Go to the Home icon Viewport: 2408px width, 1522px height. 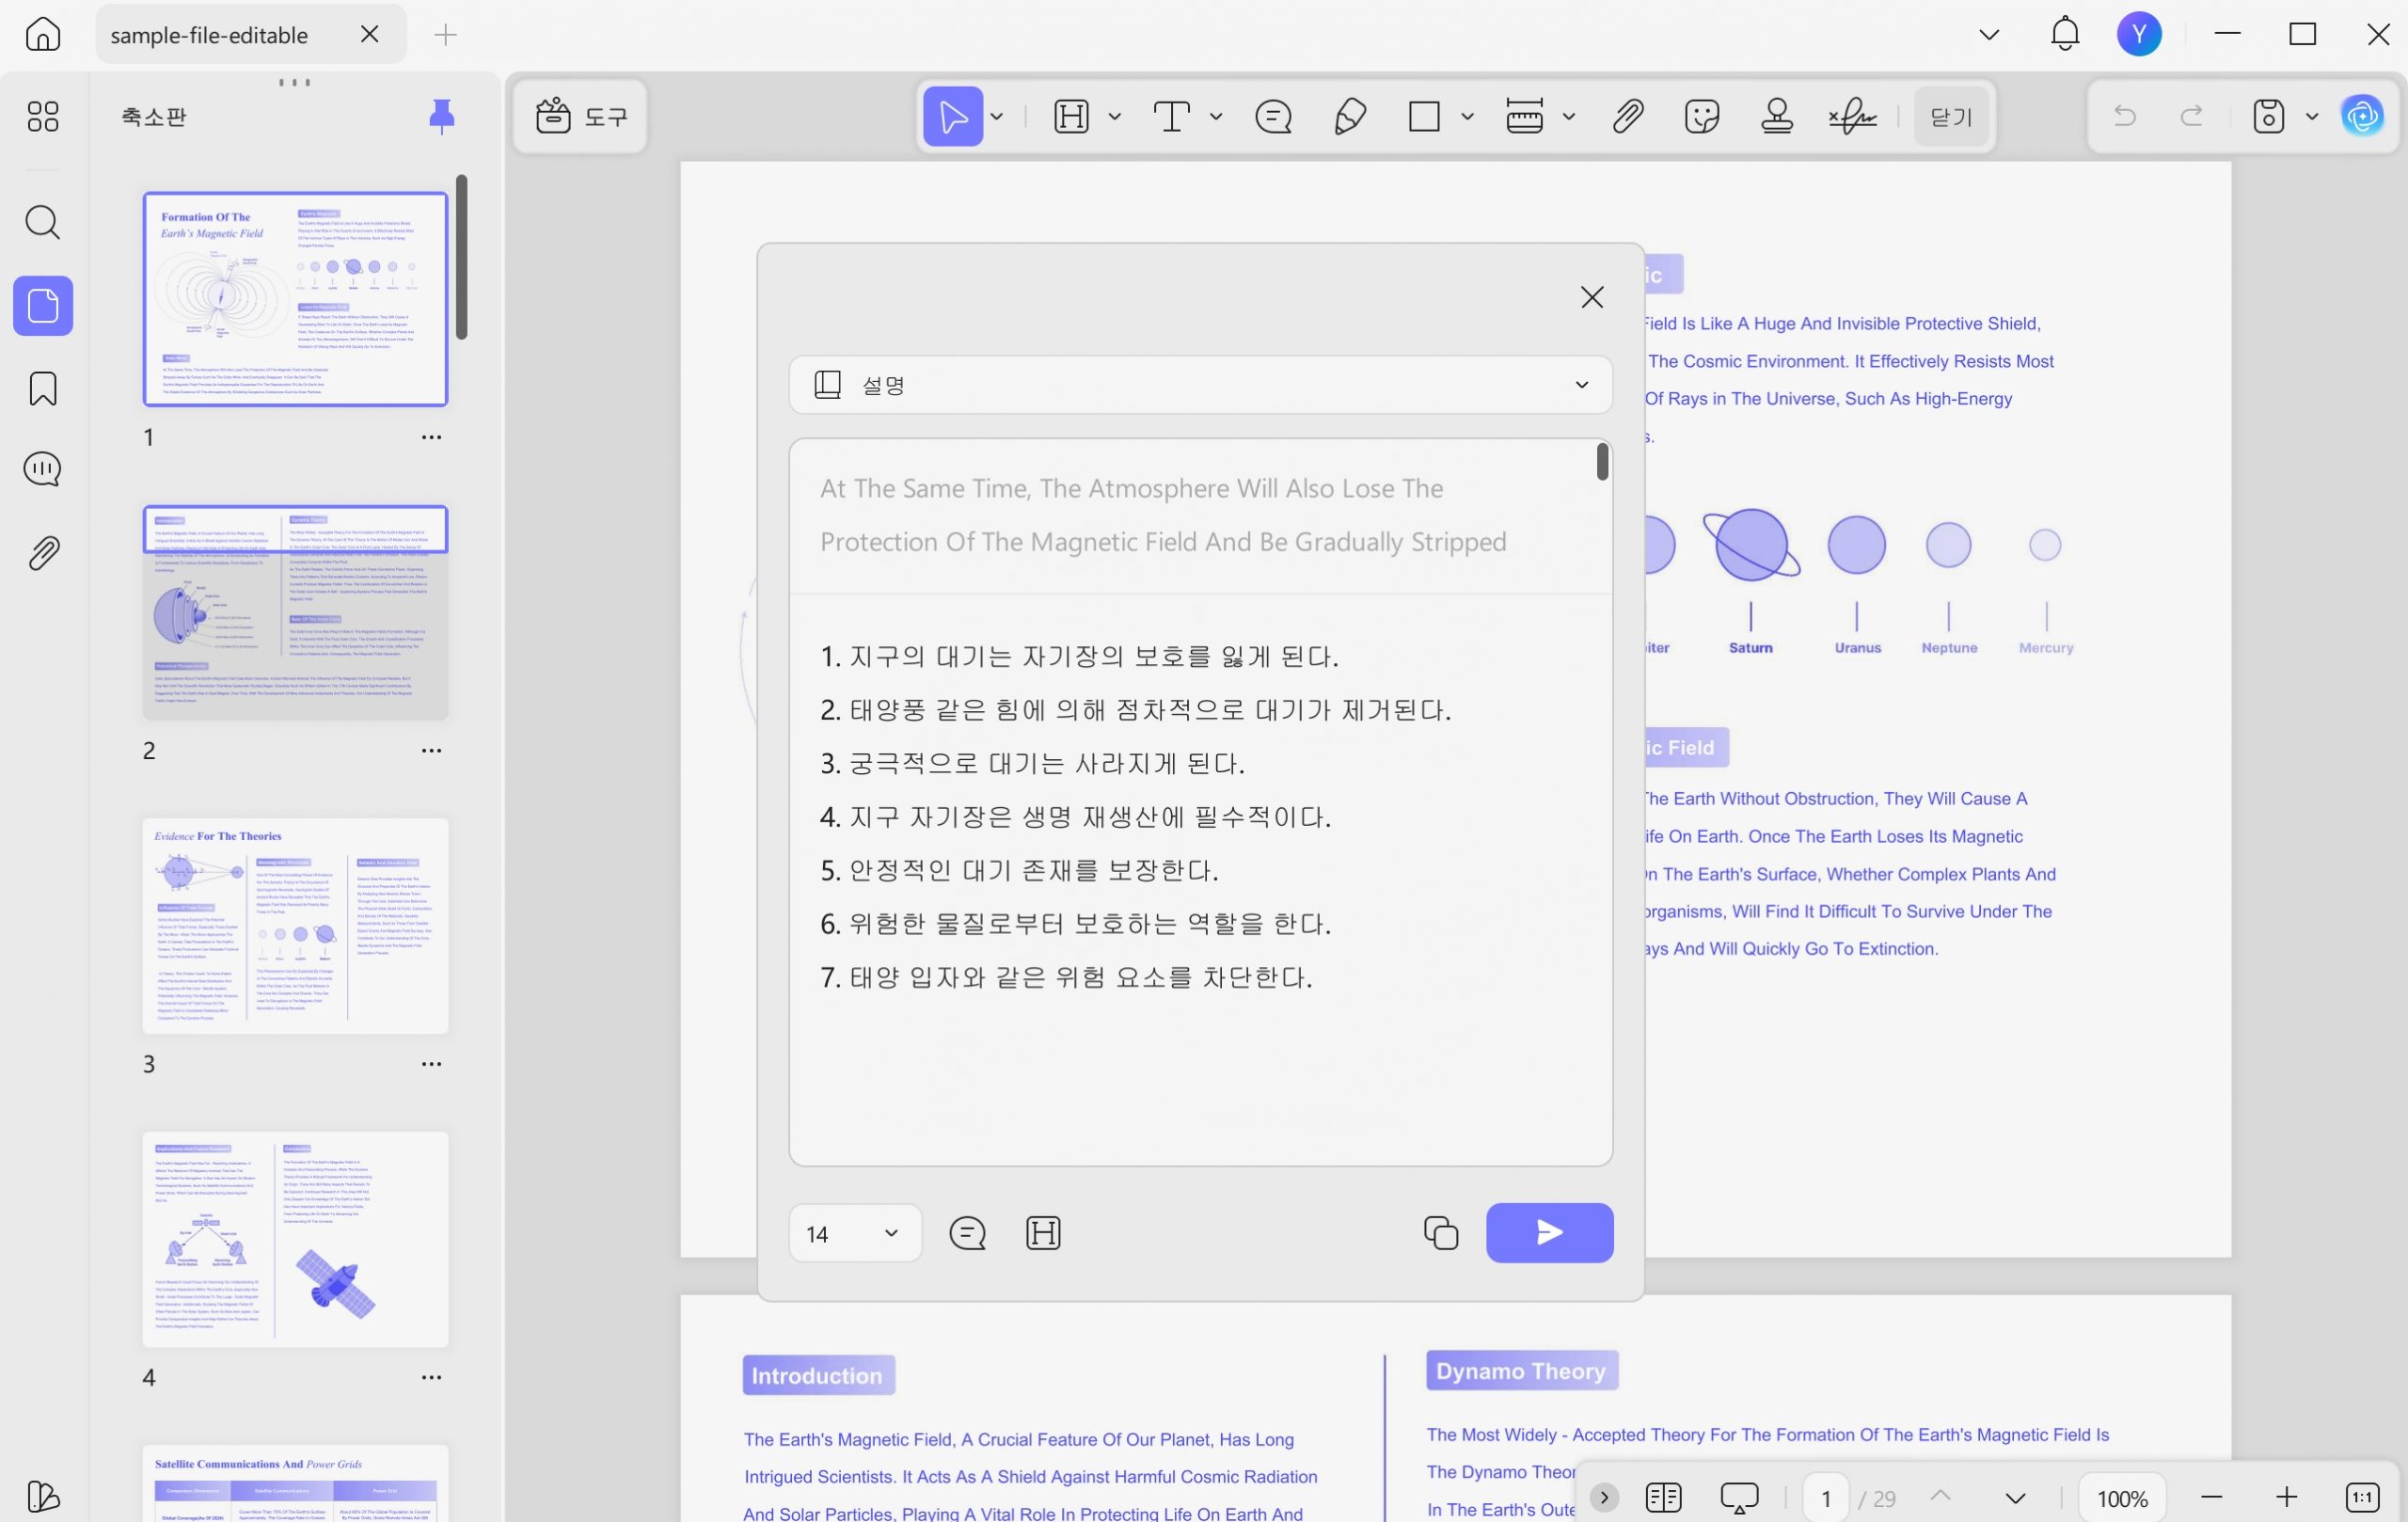[x=43, y=34]
